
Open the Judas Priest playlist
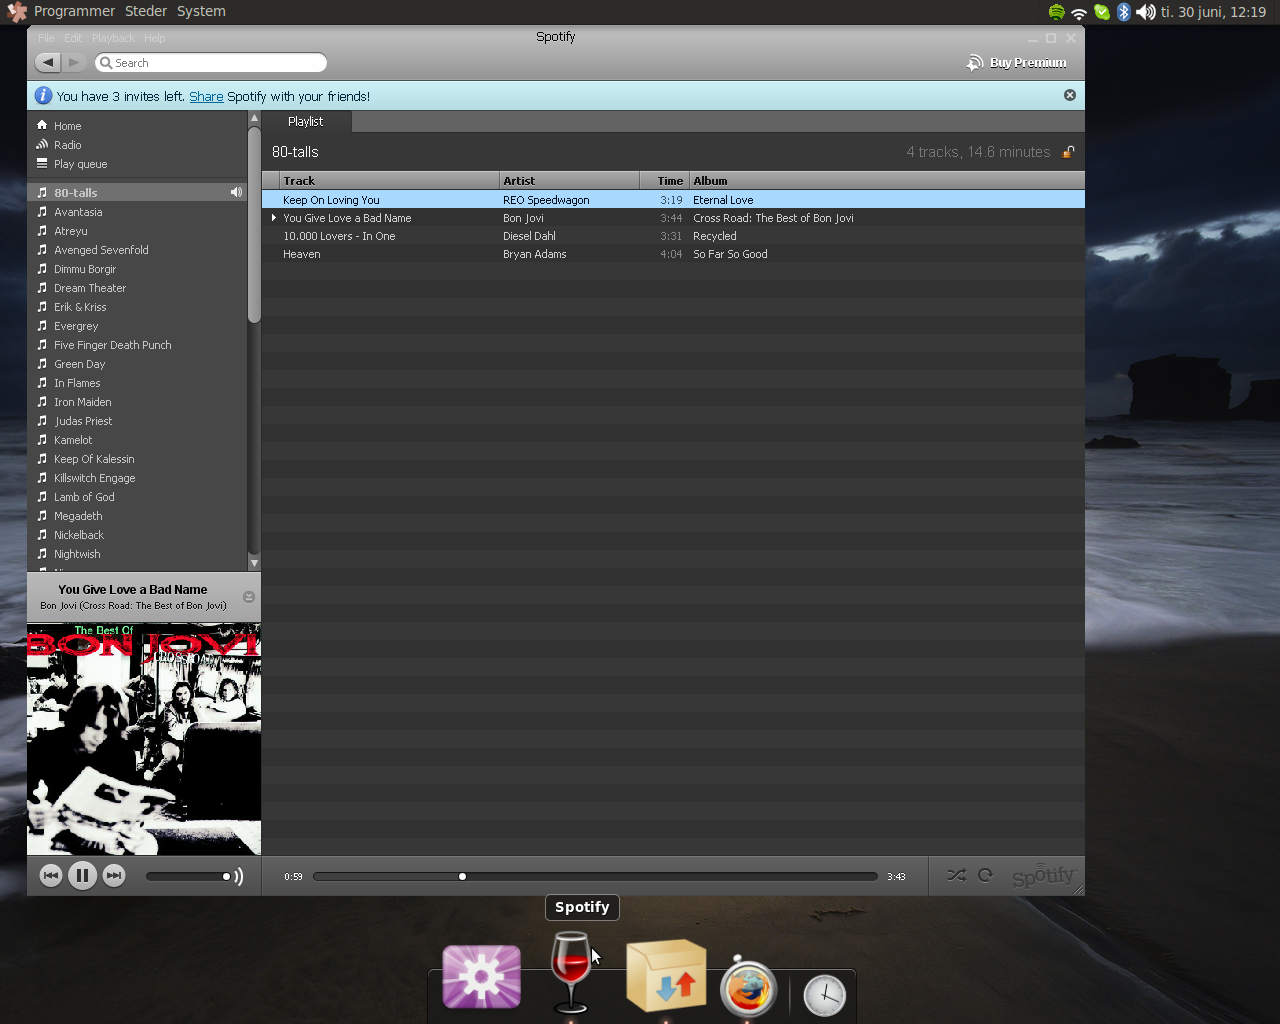(x=137, y=421)
